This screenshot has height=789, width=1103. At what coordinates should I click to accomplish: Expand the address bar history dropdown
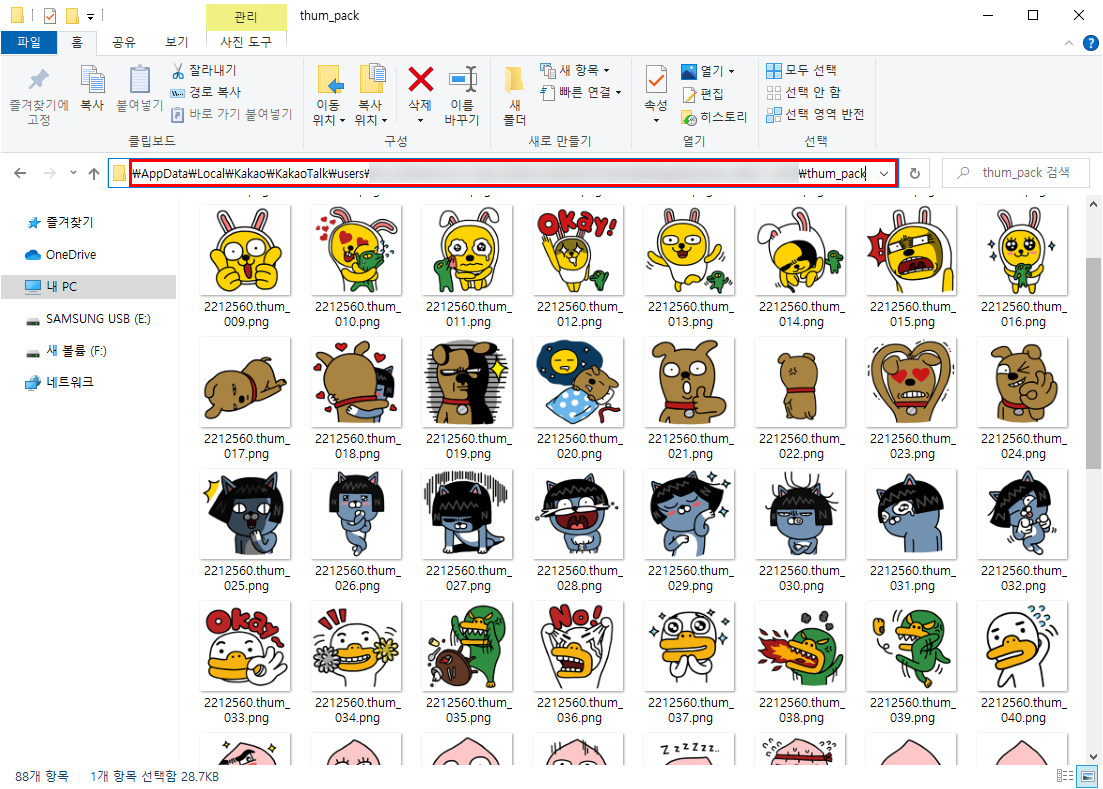884,173
